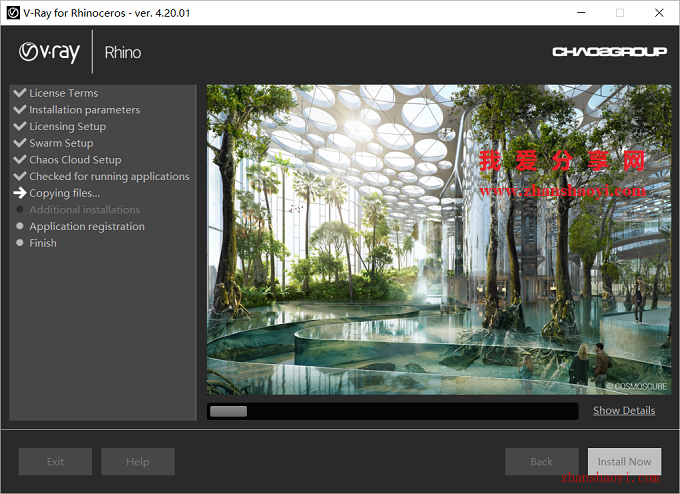Close the V-Ray installer window
The width and height of the screenshot is (680, 494).
pyautogui.click(x=659, y=13)
